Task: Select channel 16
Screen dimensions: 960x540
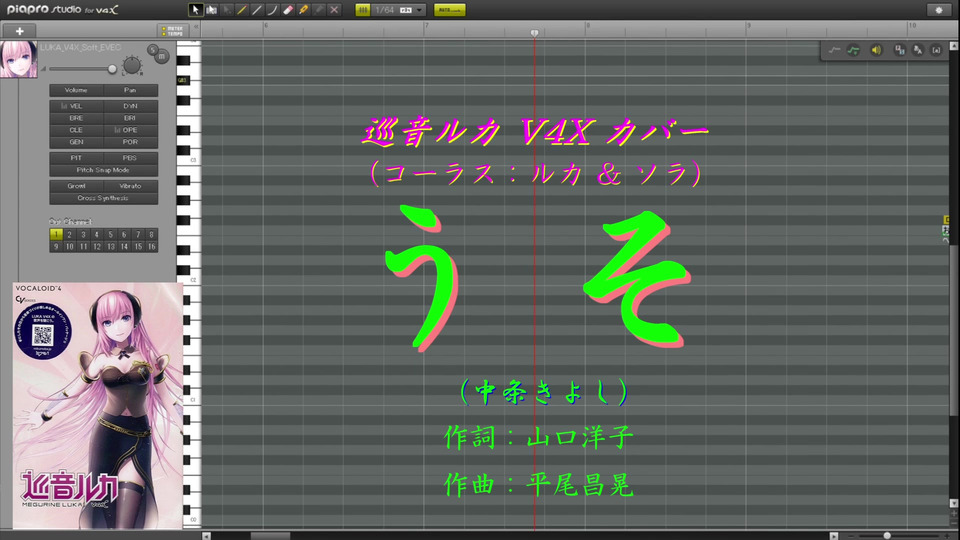Action: coord(151,247)
